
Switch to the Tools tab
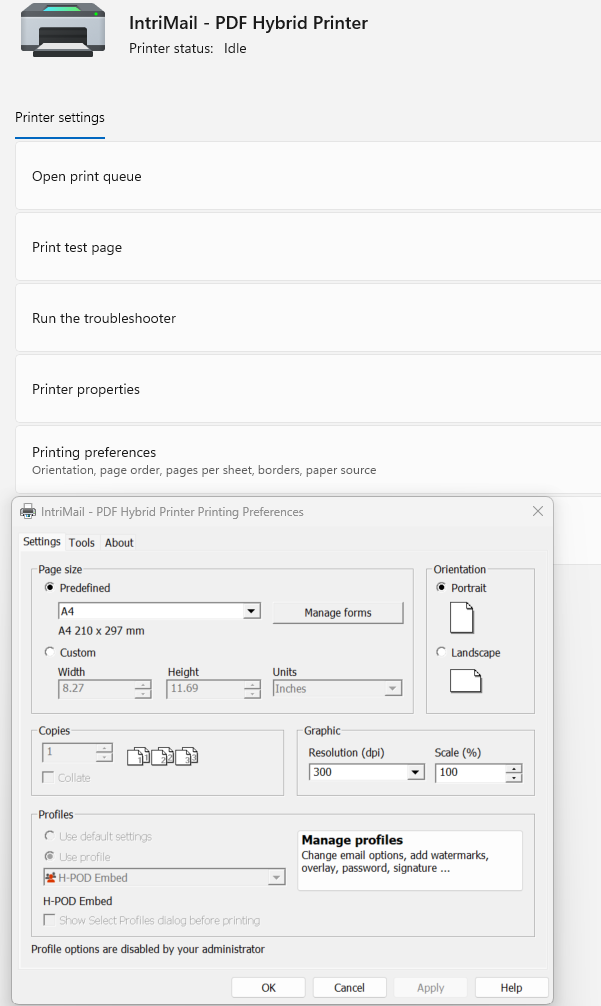coord(81,543)
